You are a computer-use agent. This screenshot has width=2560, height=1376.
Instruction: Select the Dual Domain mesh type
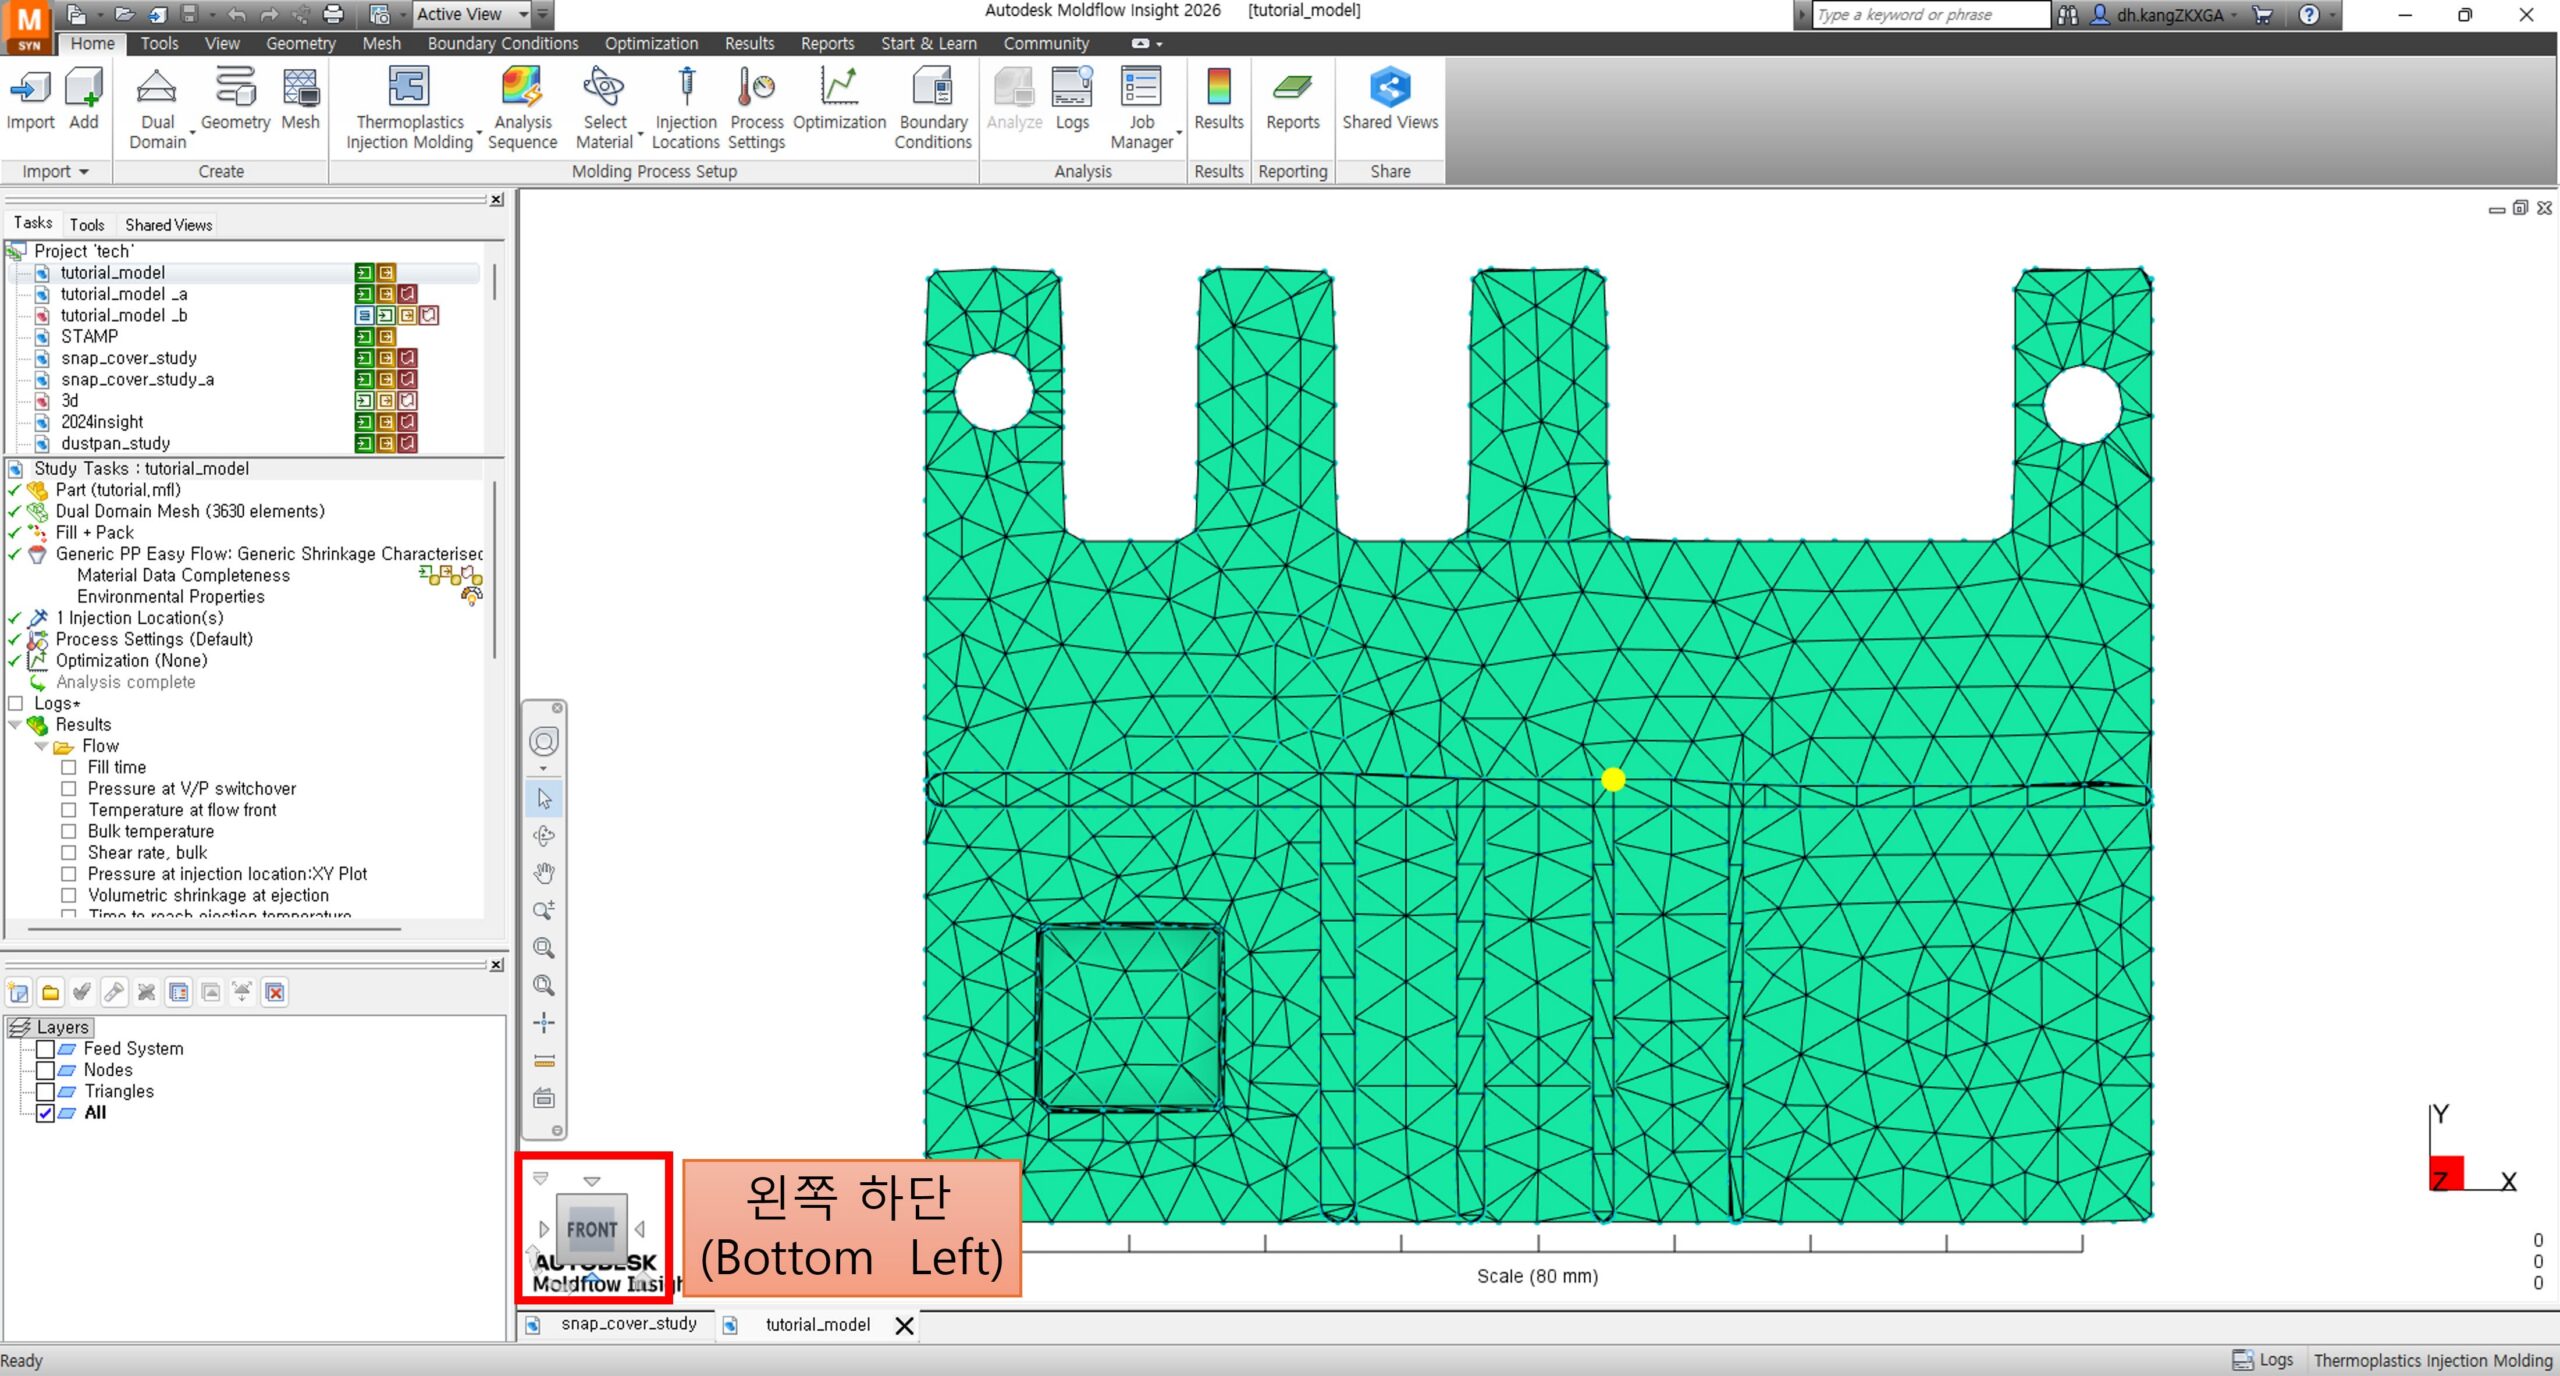coord(157,108)
